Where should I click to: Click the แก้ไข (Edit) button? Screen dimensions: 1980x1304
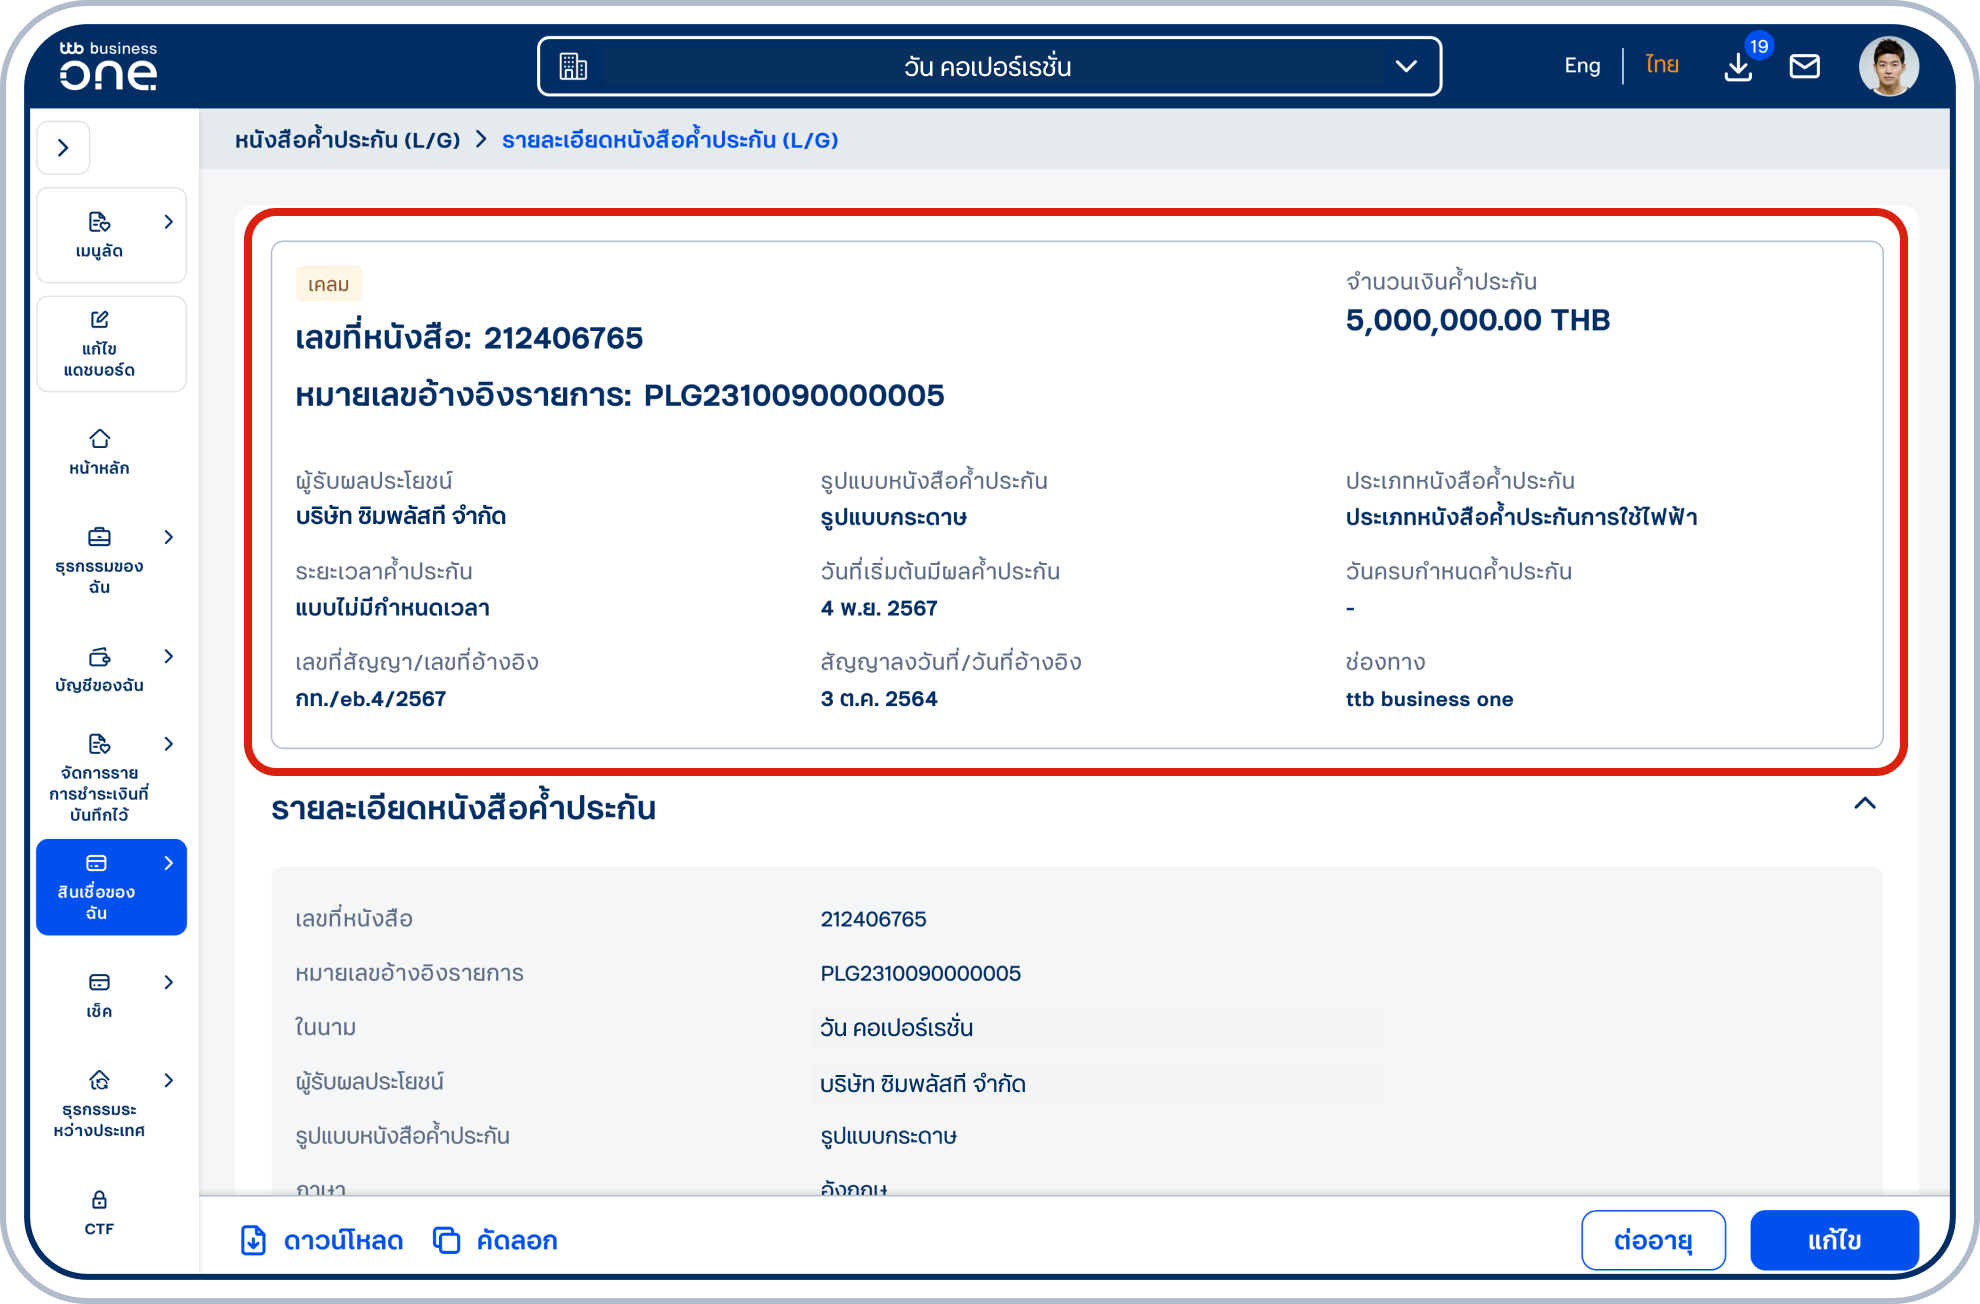coord(1835,1240)
